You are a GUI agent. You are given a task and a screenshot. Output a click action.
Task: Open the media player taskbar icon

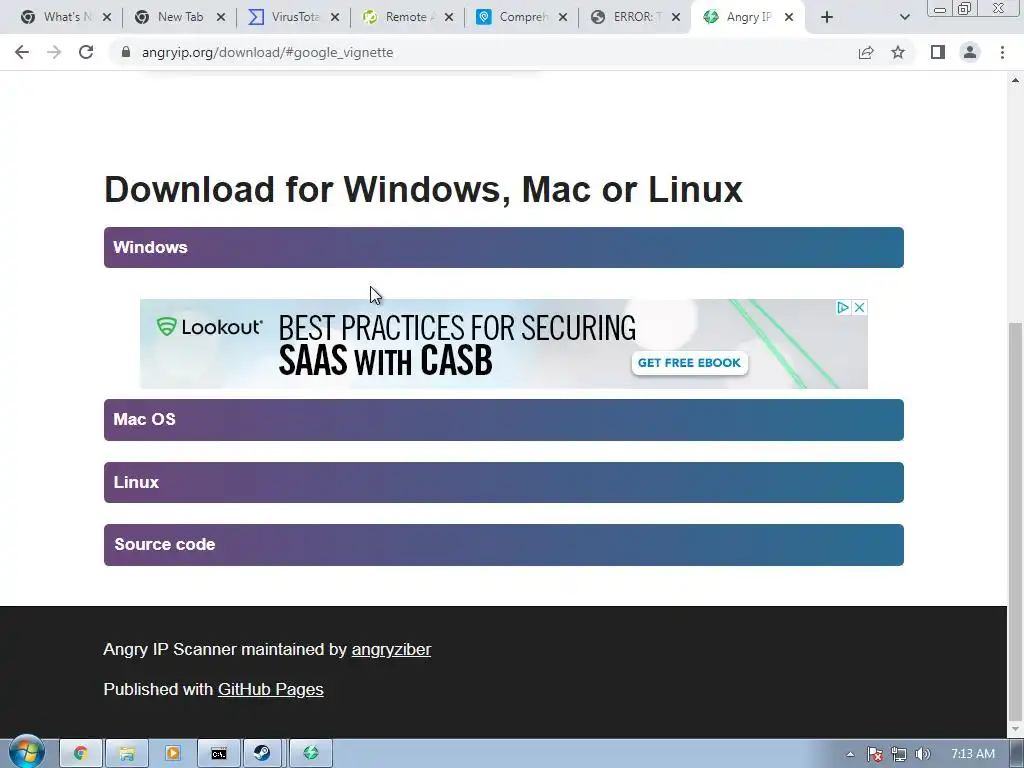pyautogui.click(x=173, y=754)
